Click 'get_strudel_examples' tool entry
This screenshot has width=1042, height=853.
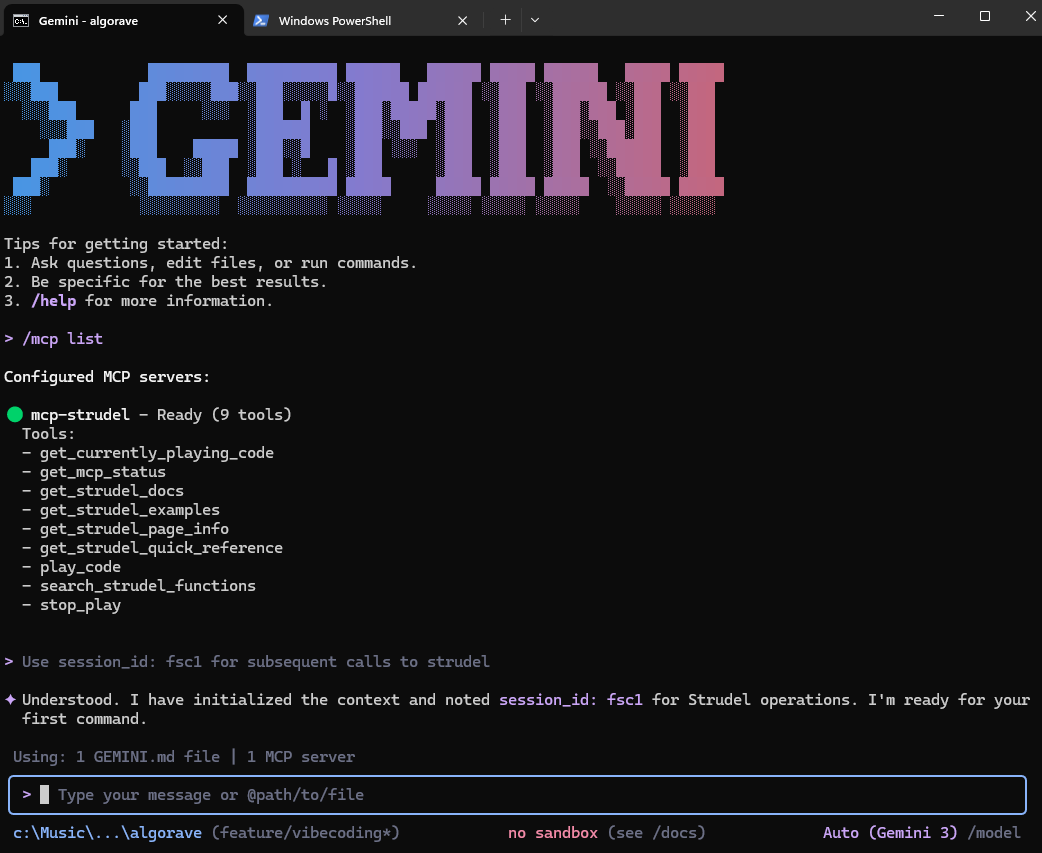pos(130,510)
